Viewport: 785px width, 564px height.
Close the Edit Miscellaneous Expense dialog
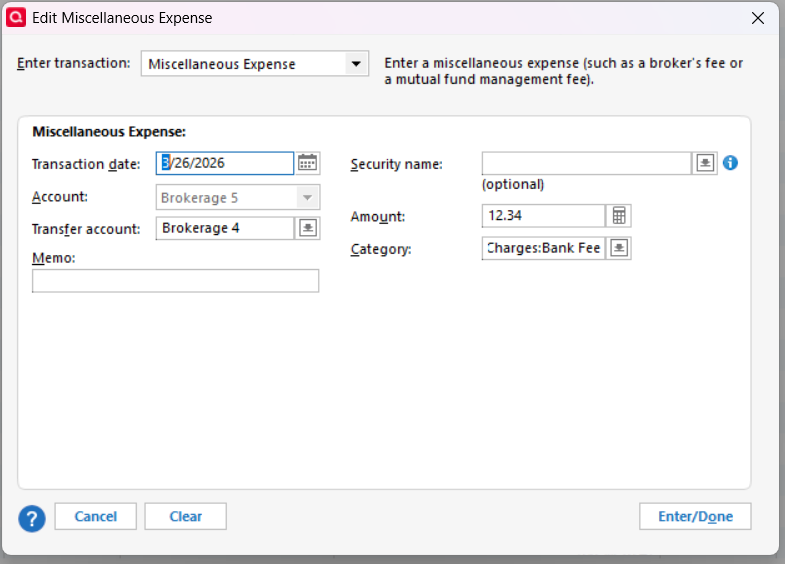pyautogui.click(x=758, y=18)
